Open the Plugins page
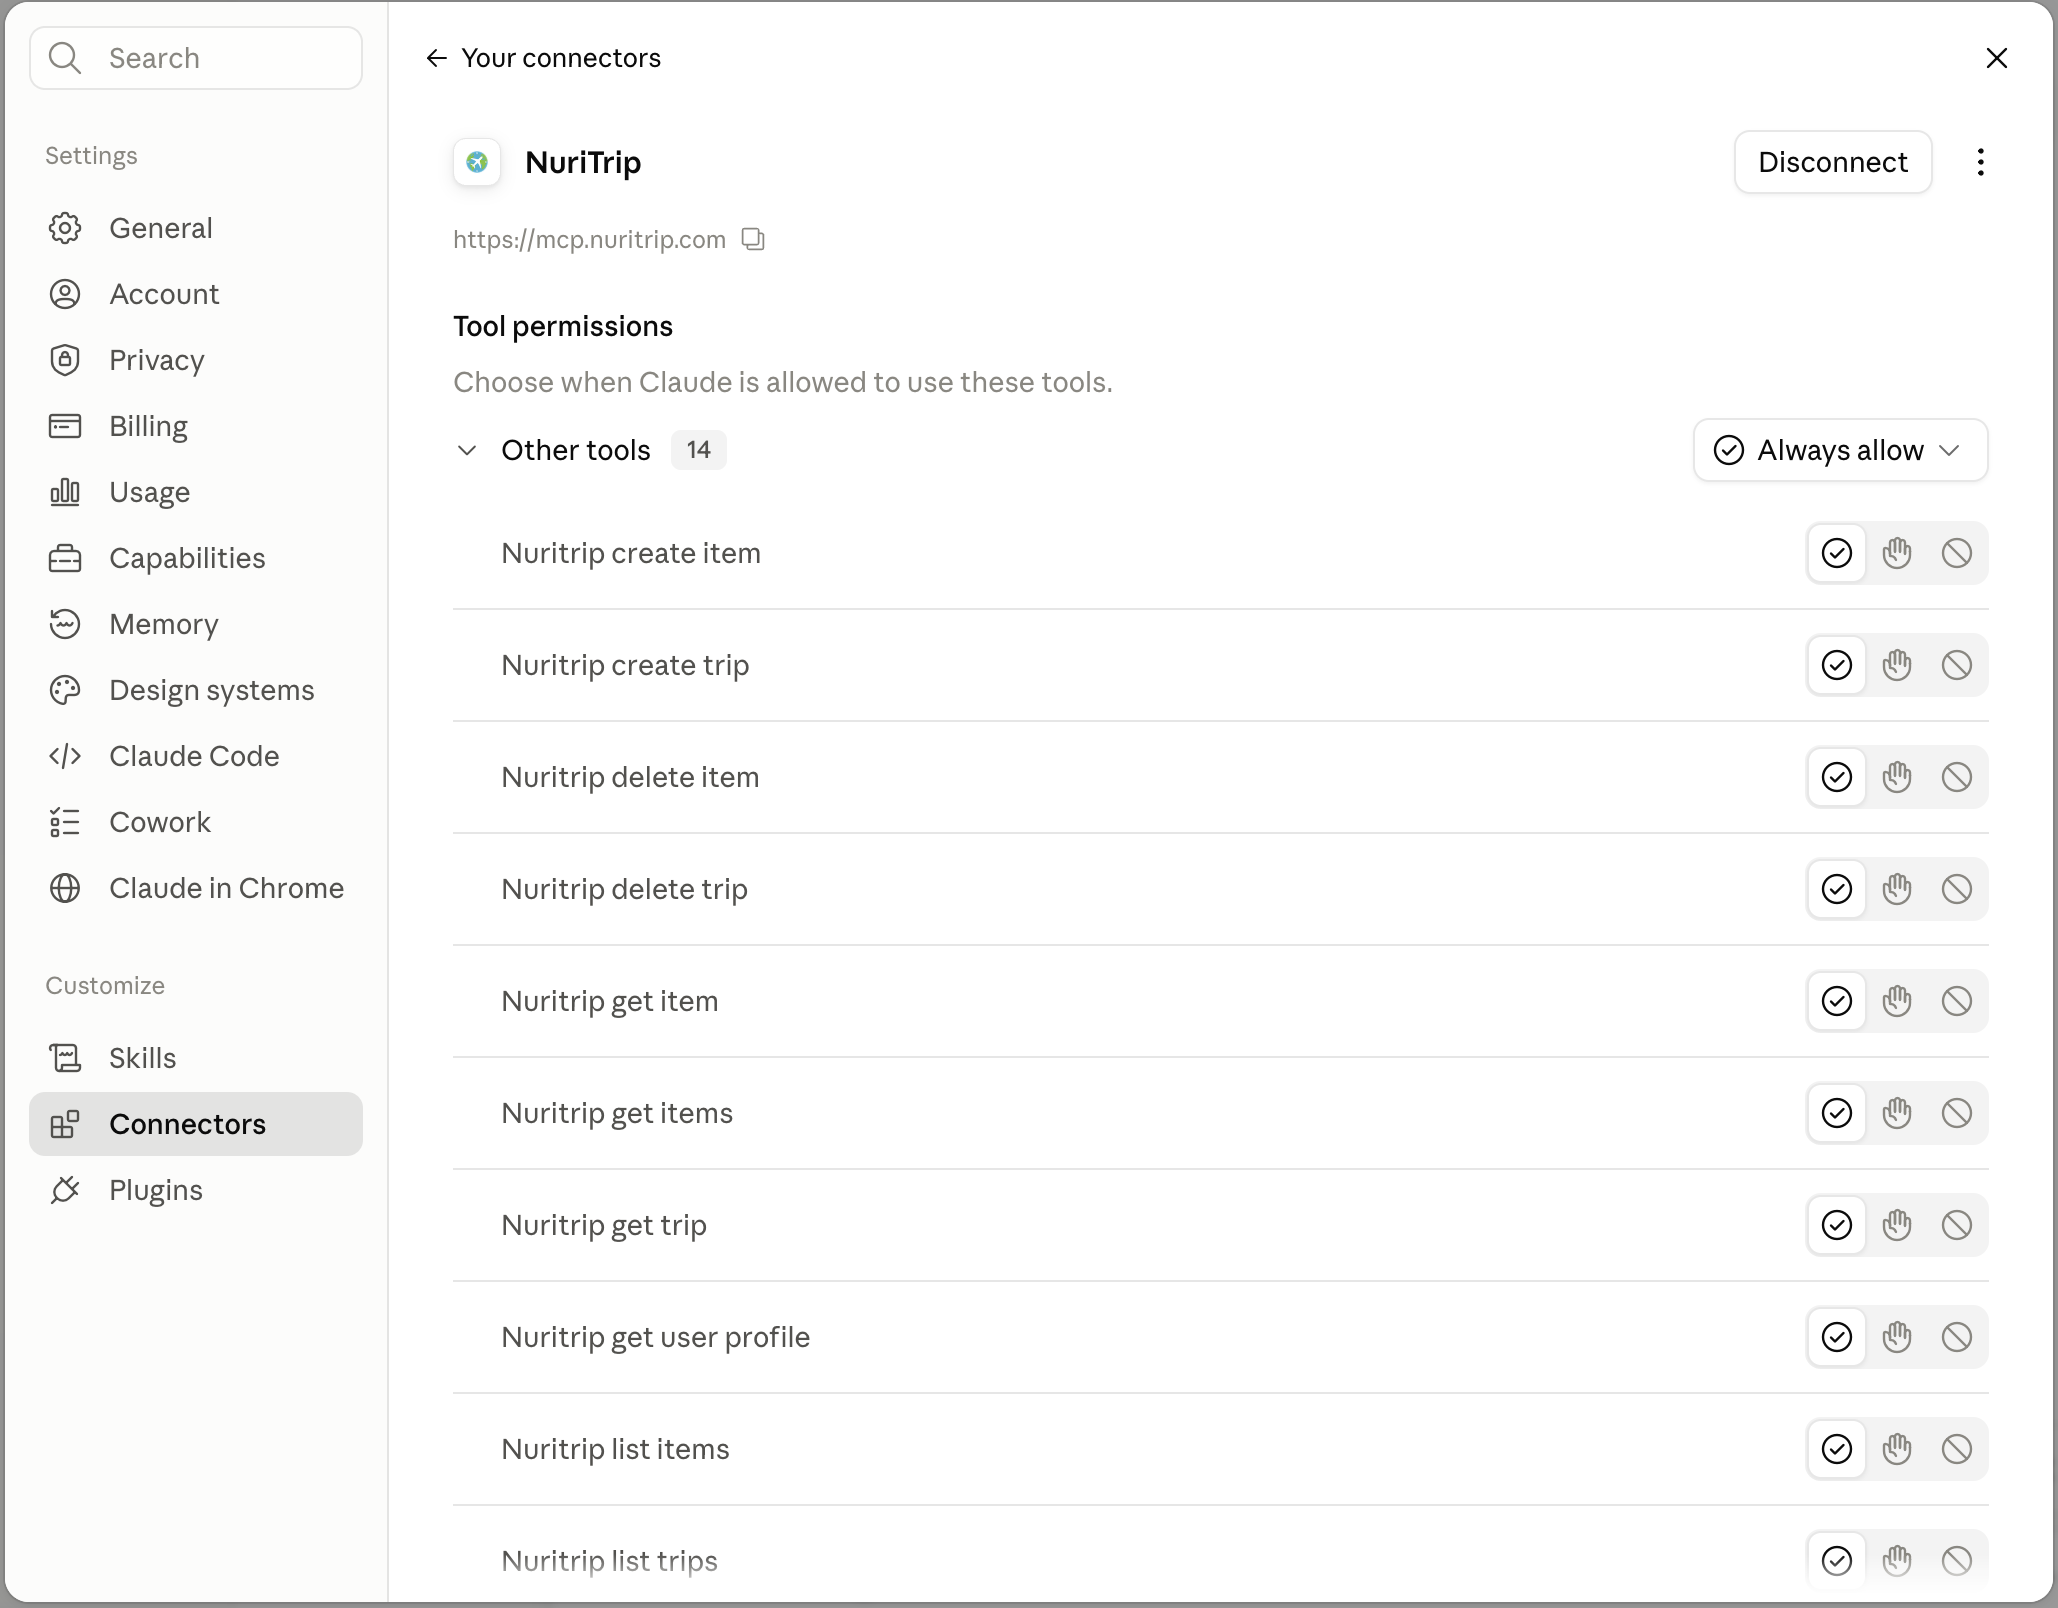2058x1608 pixels. pos(196,1190)
